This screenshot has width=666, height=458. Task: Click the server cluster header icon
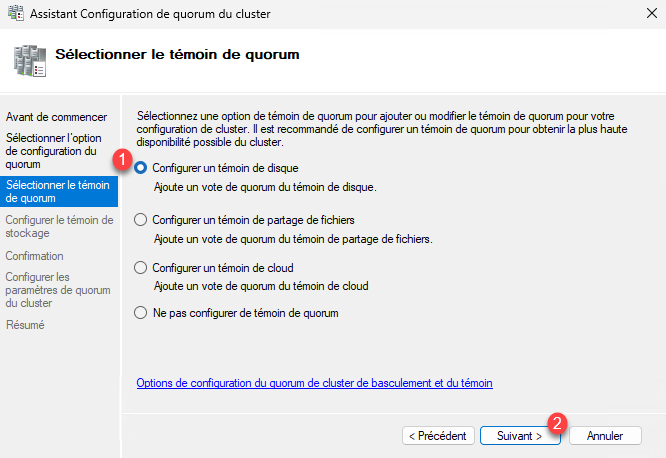tap(30, 61)
